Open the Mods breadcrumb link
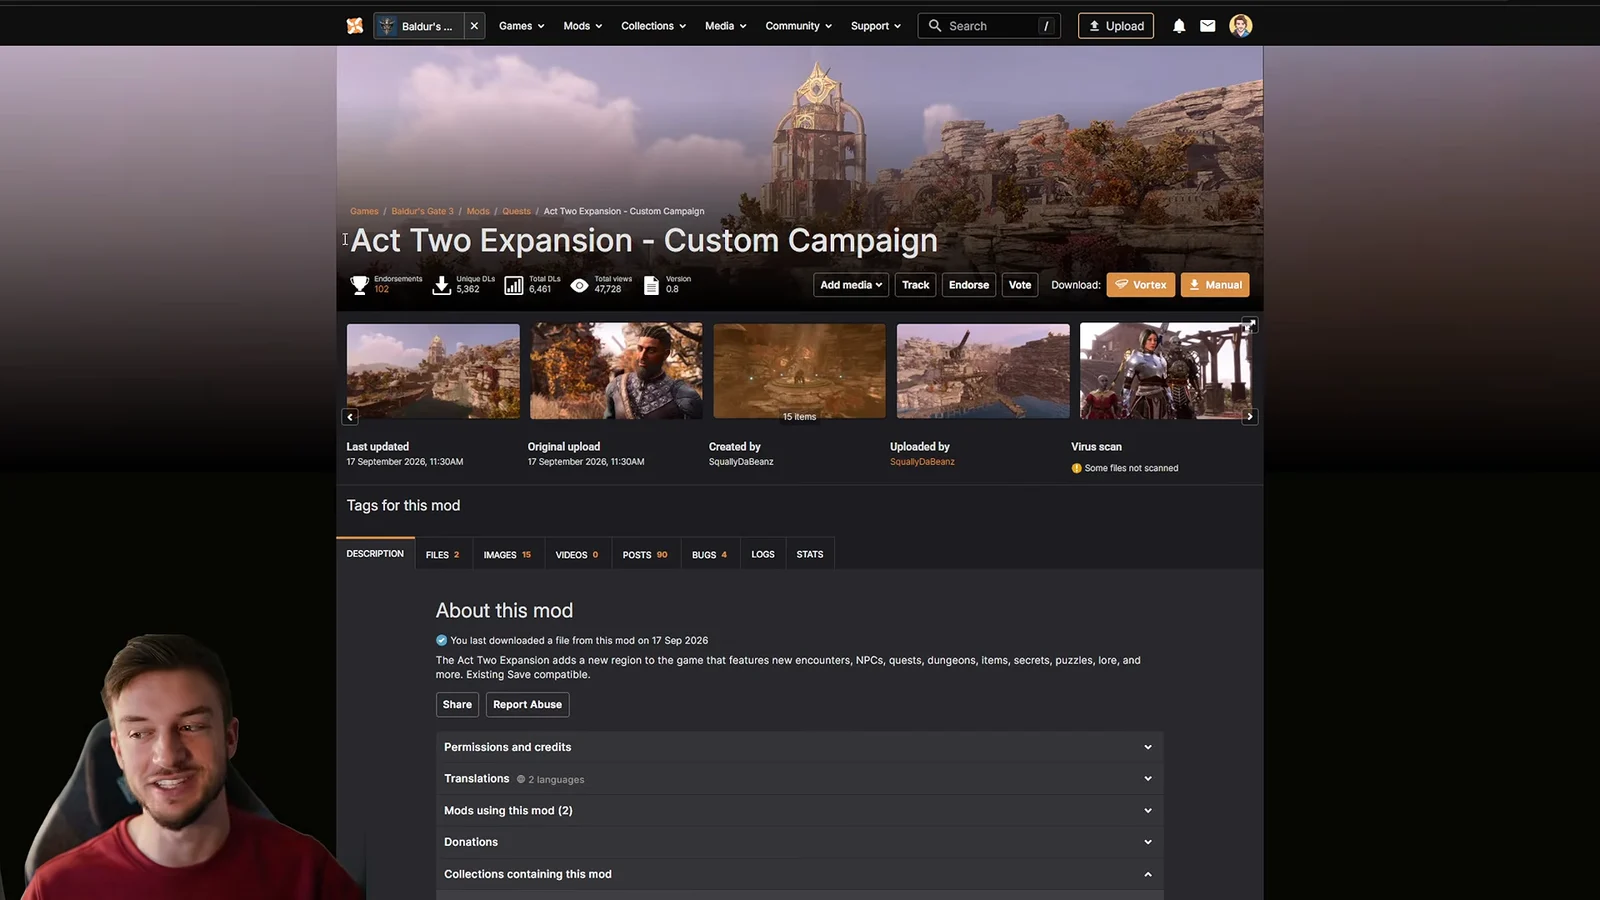 (x=478, y=211)
